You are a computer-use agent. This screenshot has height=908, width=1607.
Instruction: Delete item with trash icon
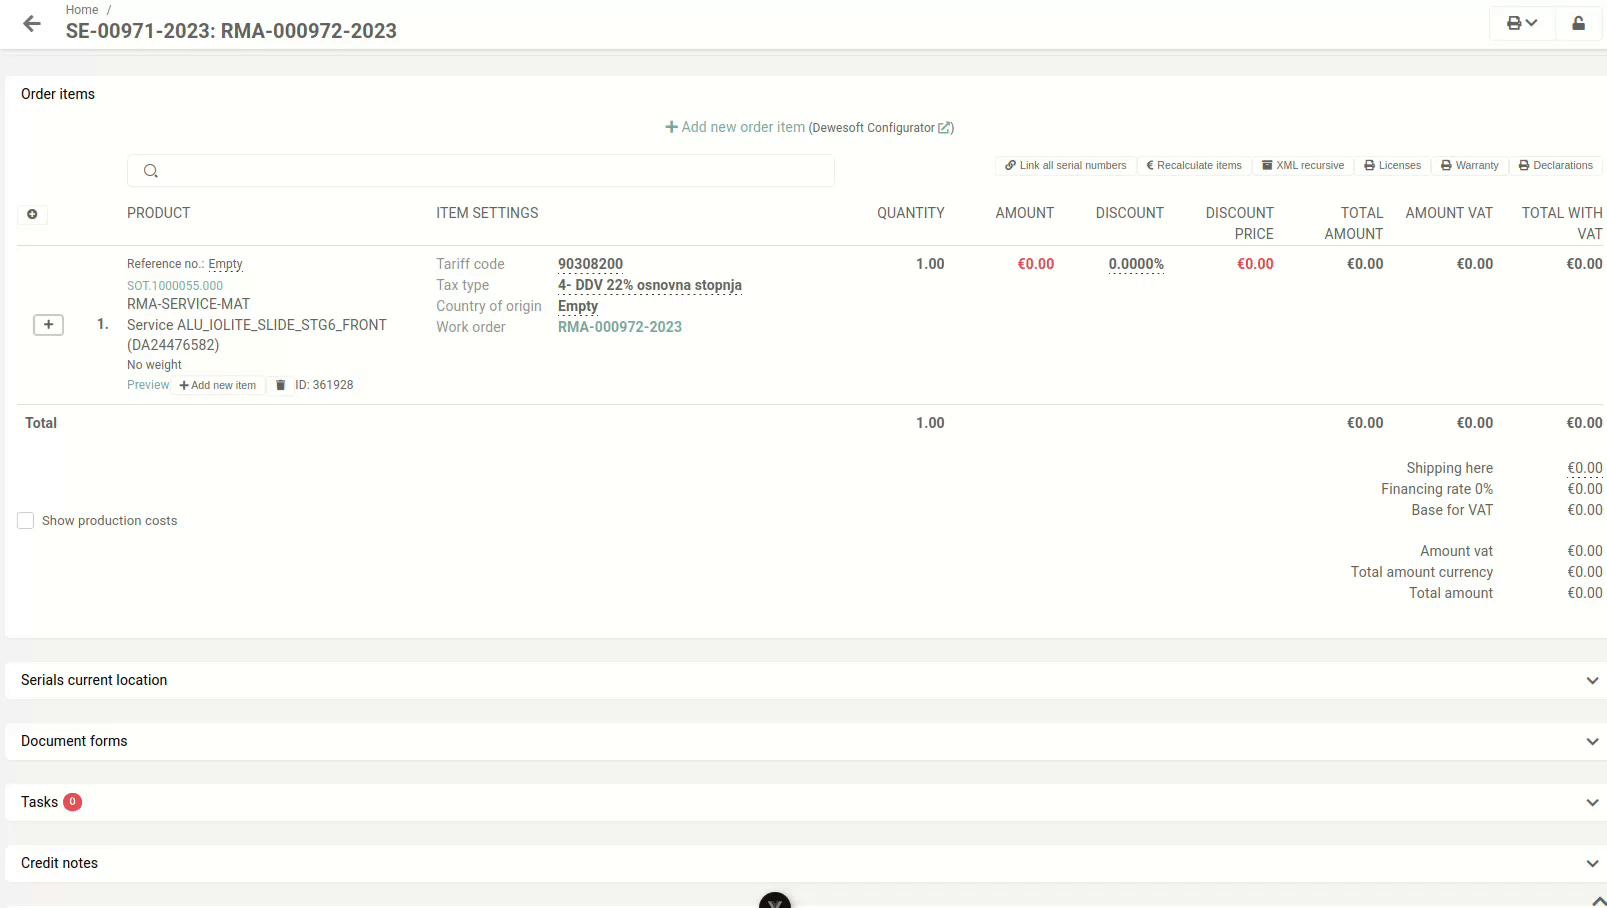[281, 385]
